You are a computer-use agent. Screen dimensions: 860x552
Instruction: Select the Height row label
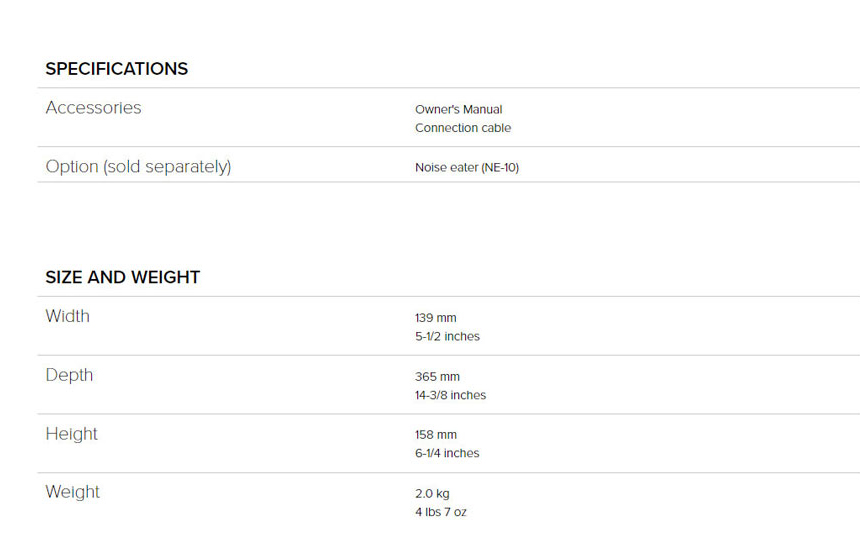71,433
